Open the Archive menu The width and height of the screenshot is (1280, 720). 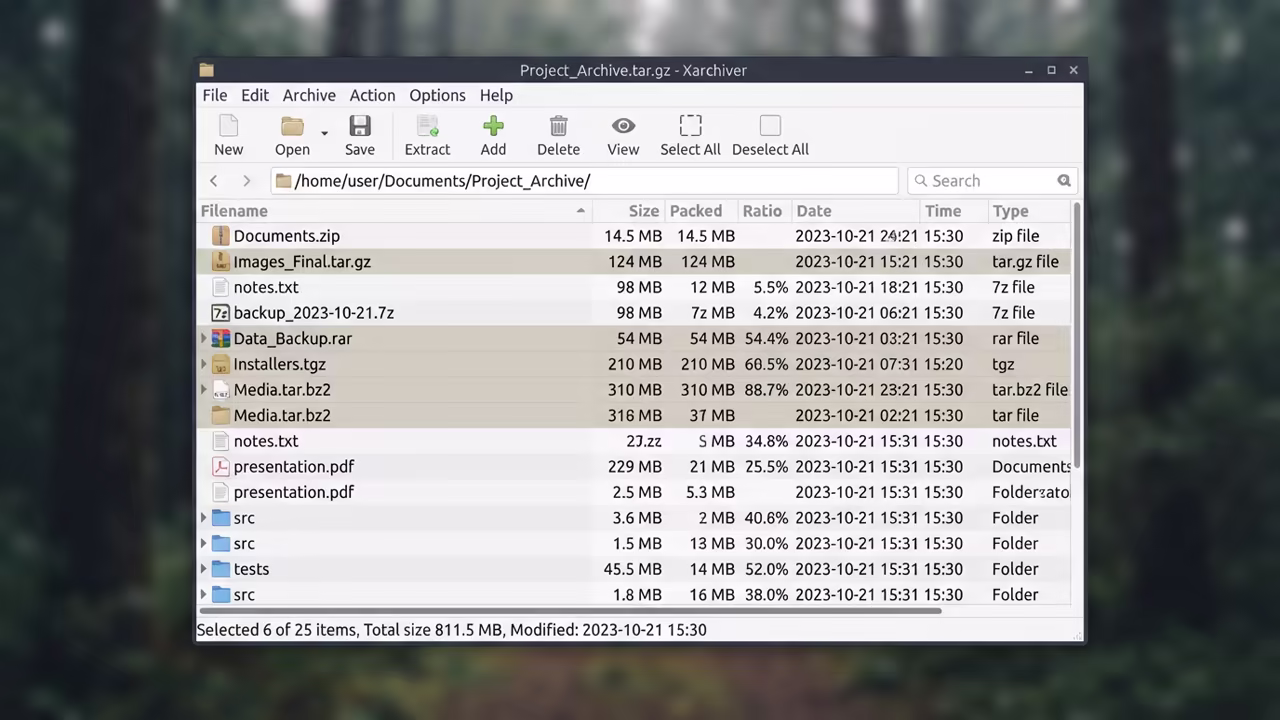(x=309, y=95)
